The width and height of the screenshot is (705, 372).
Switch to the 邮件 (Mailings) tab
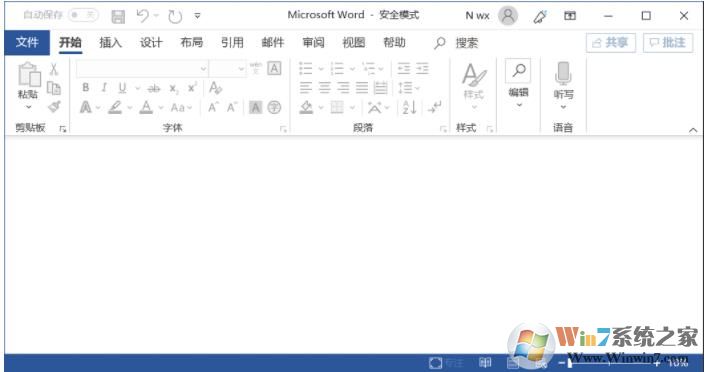[272, 43]
